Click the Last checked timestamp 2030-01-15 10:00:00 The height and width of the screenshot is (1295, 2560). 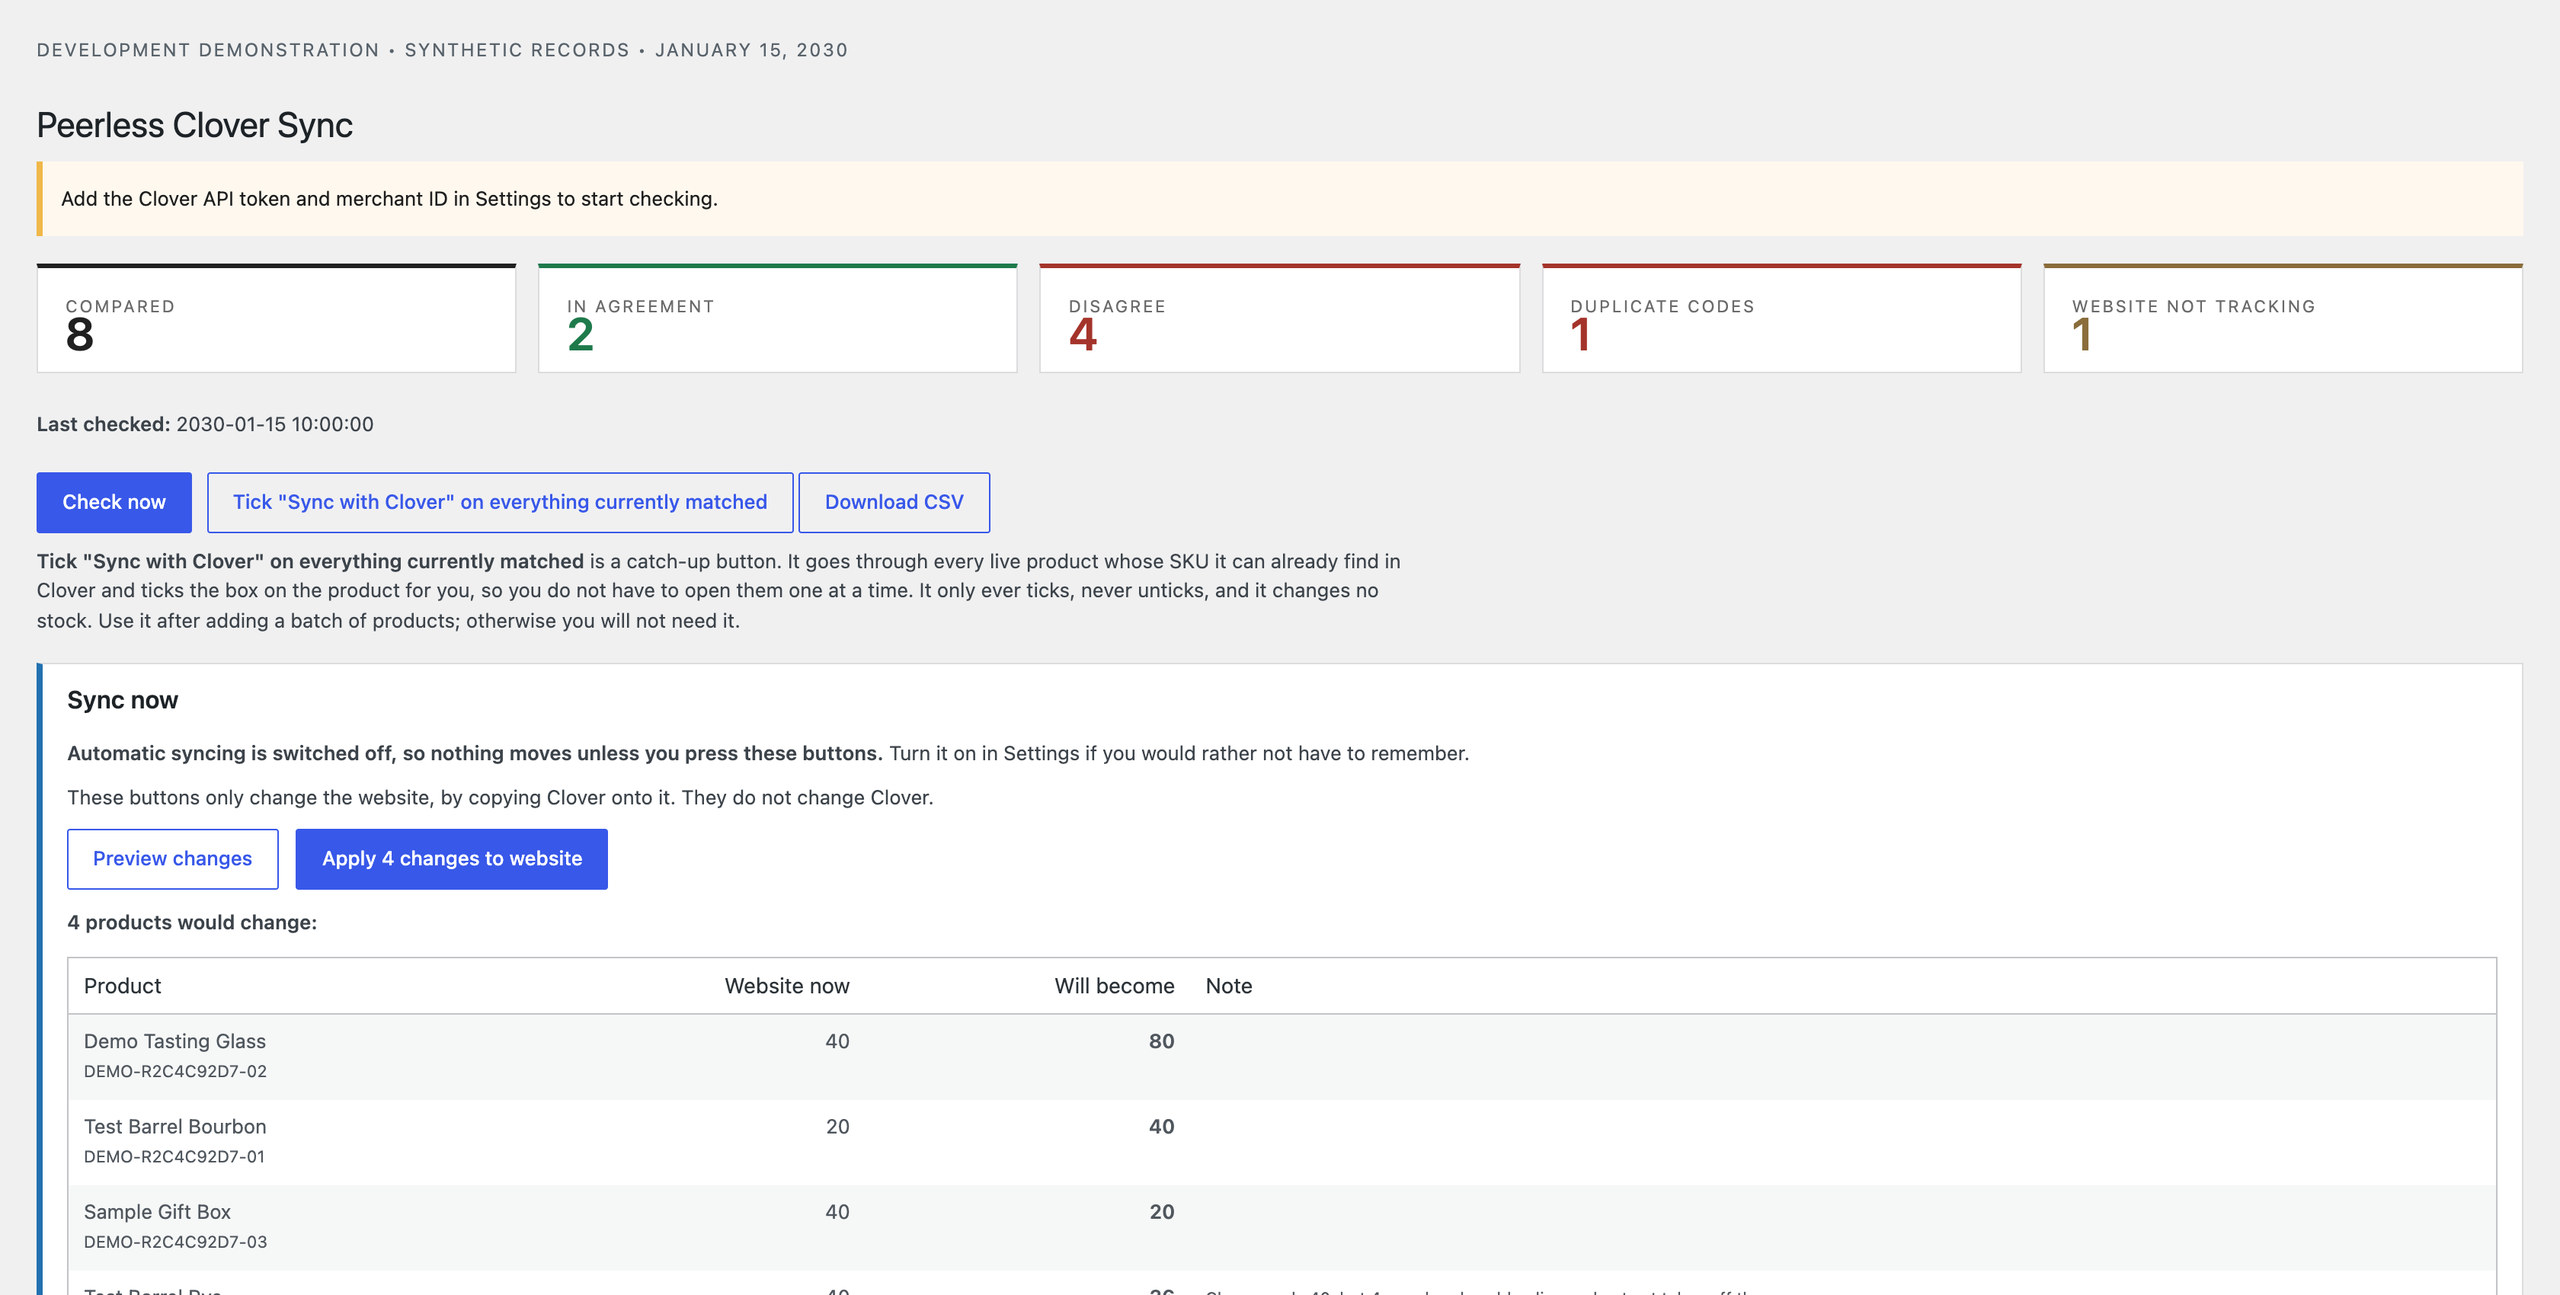point(275,424)
